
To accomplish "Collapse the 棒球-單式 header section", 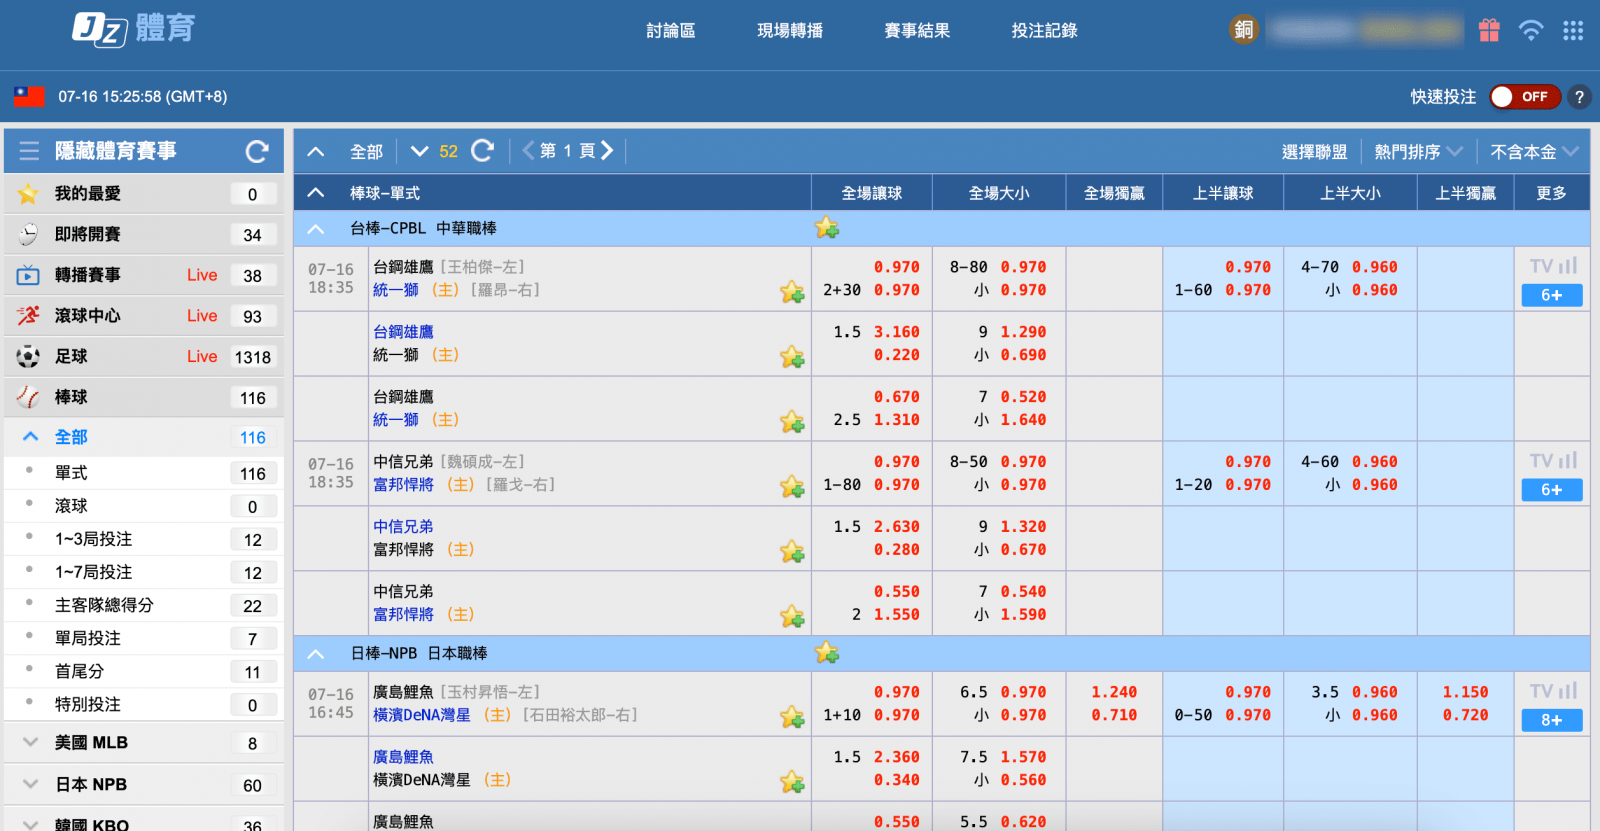I will coord(316,193).
